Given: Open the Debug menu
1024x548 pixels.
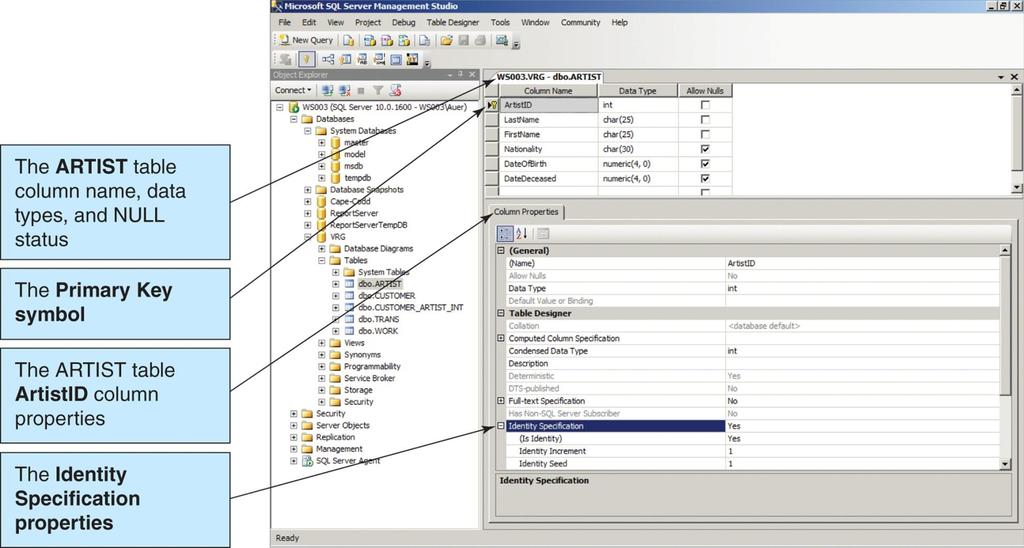Looking at the screenshot, I should [x=403, y=22].
